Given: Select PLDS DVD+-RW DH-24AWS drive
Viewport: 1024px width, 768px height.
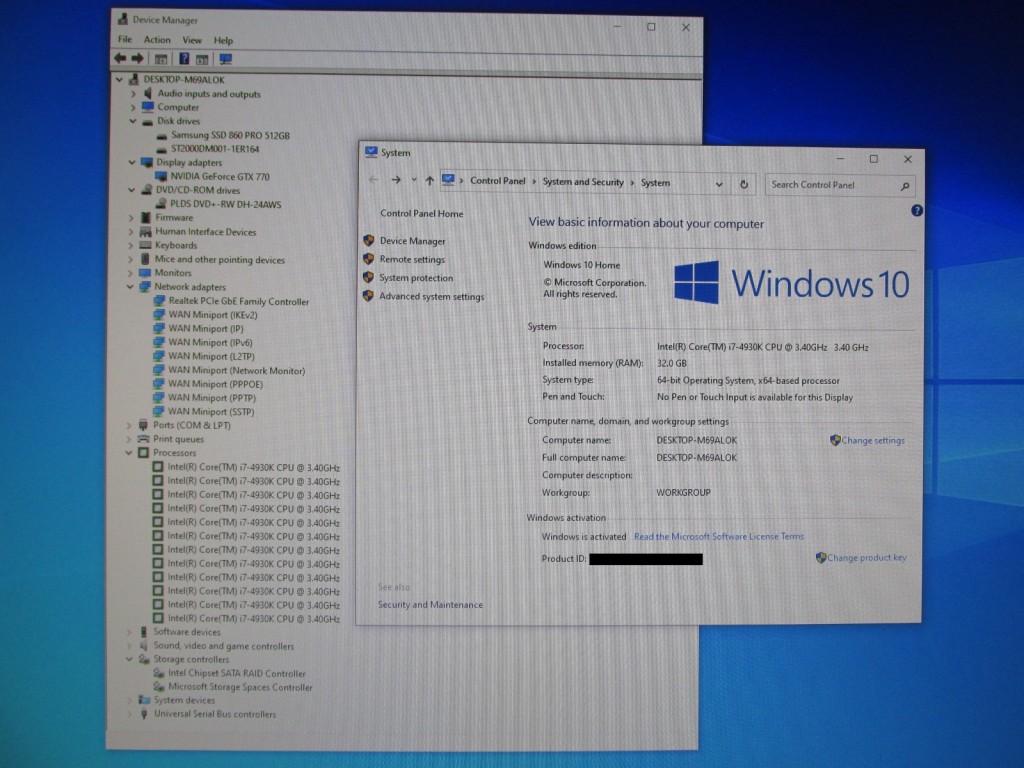Looking at the screenshot, I should pos(226,204).
